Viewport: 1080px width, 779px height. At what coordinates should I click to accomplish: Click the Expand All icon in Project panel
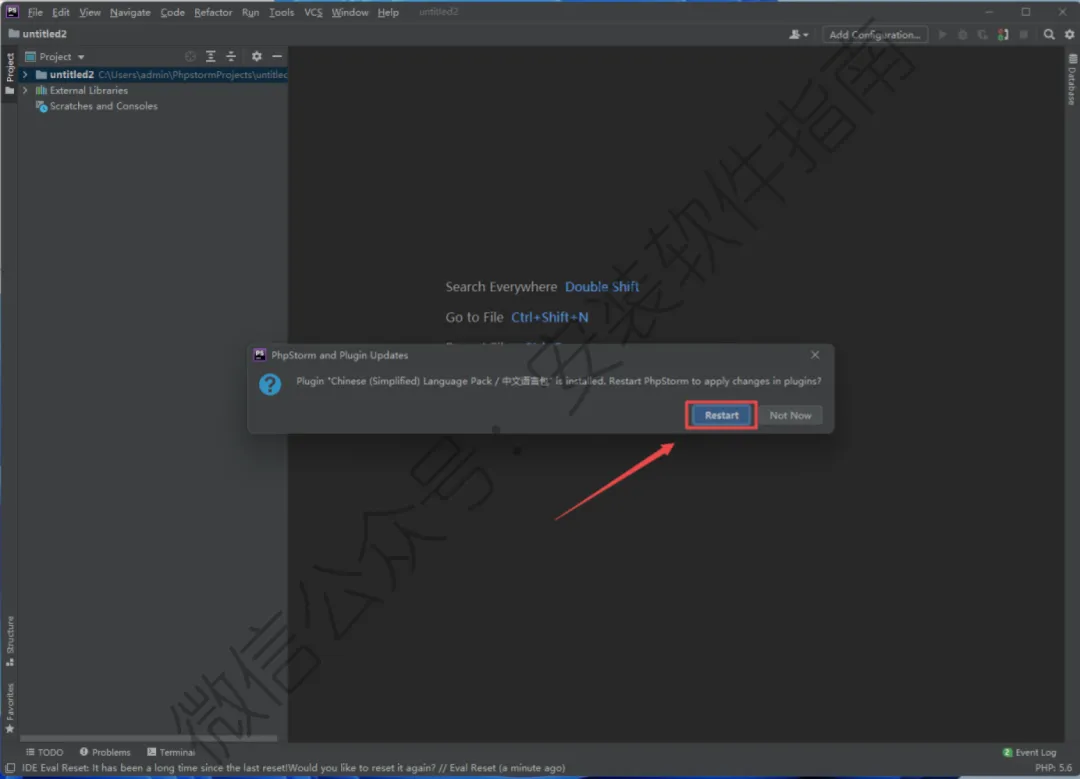(x=211, y=56)
